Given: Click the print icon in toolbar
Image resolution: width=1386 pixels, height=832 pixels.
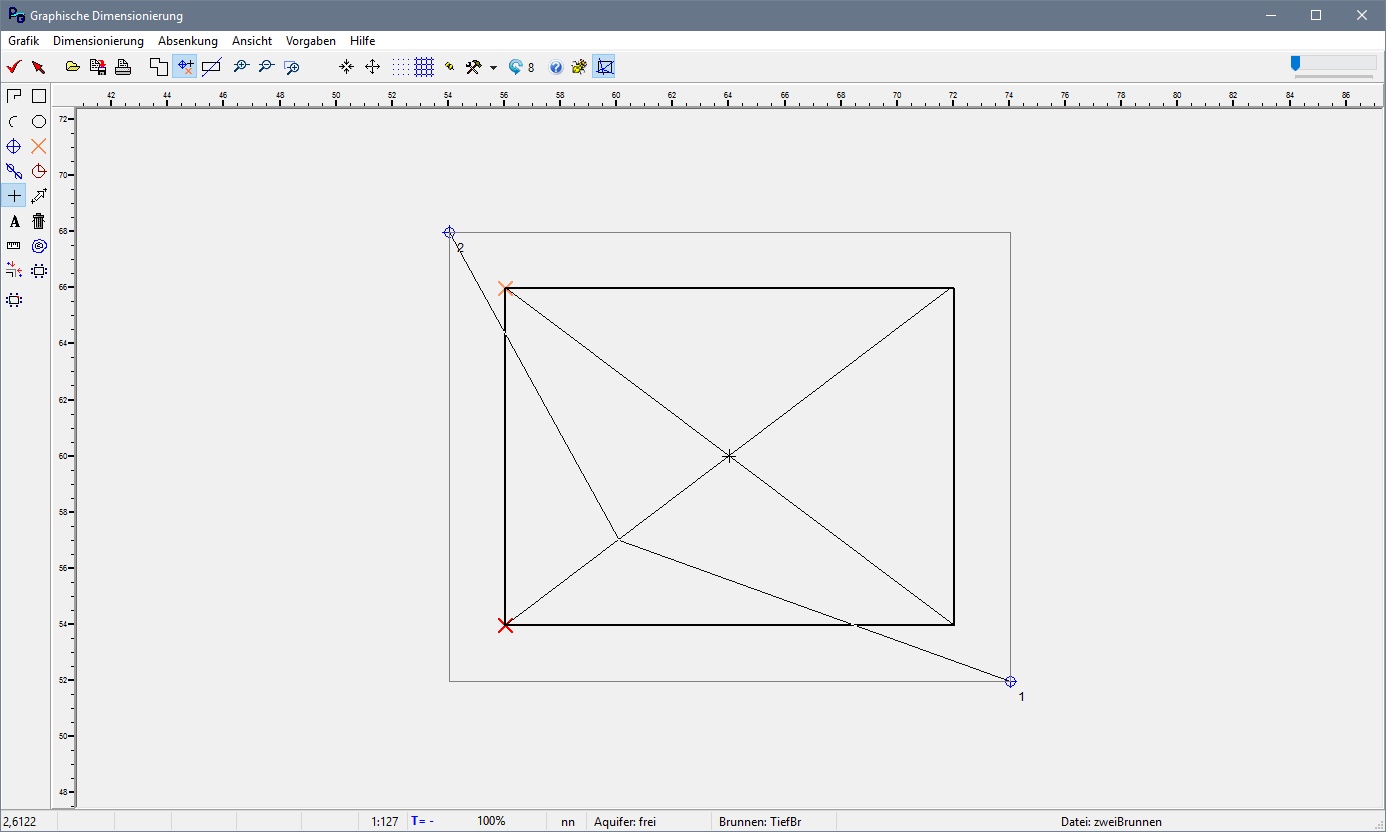Looking at the screenshot, I should (123, 67).
